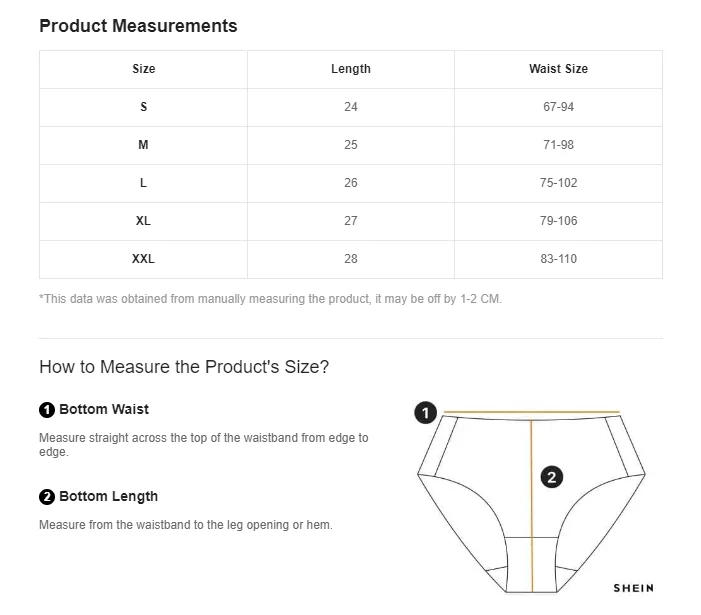
Task: Click the S size row label
Action: (x=144, y=107)
